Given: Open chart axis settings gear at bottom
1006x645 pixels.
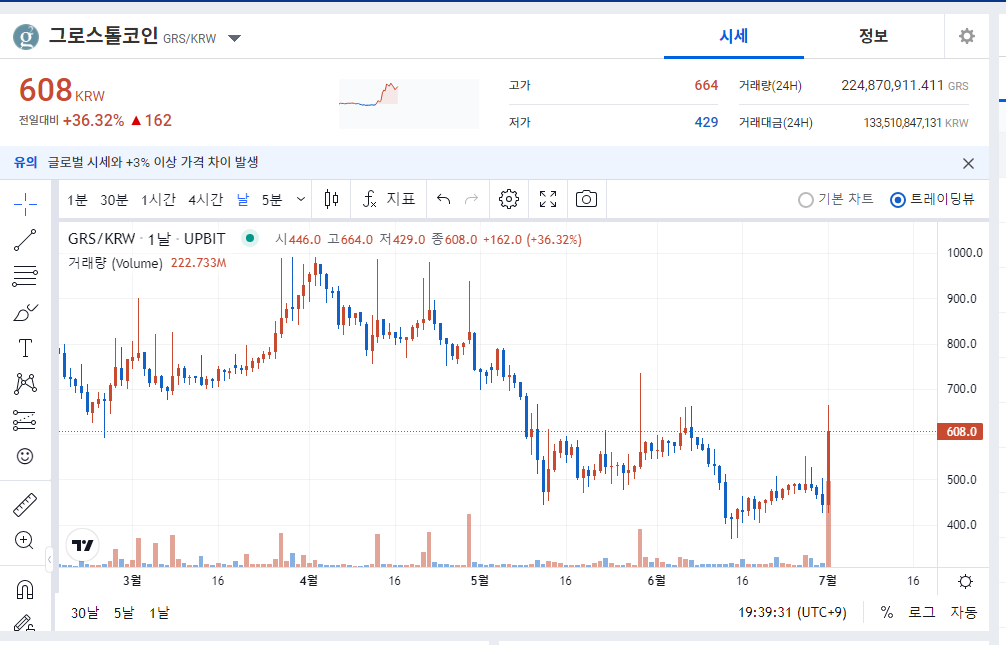Looking at the screenshot, I should (965, 581).
